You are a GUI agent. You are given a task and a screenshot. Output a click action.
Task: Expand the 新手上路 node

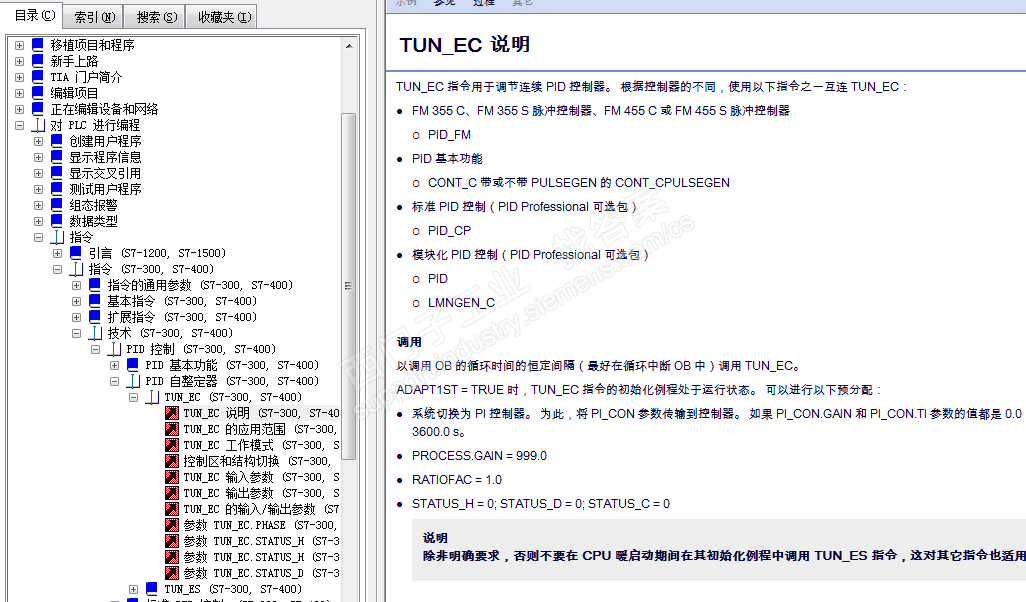click(x=20, y=62)
